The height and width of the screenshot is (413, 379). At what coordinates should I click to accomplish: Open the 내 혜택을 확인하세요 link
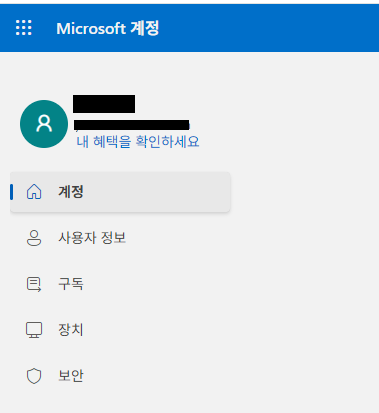click(x=138, y=142)
